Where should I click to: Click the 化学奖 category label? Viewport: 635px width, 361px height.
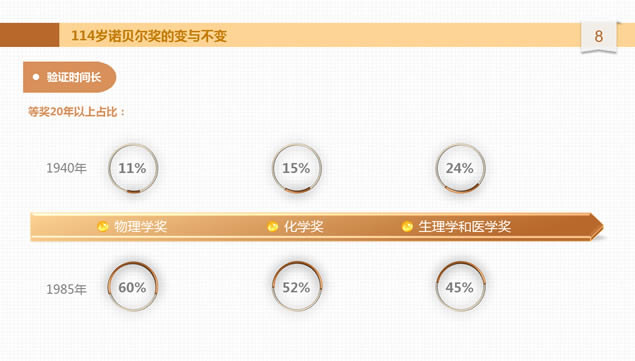click(303, 226)
